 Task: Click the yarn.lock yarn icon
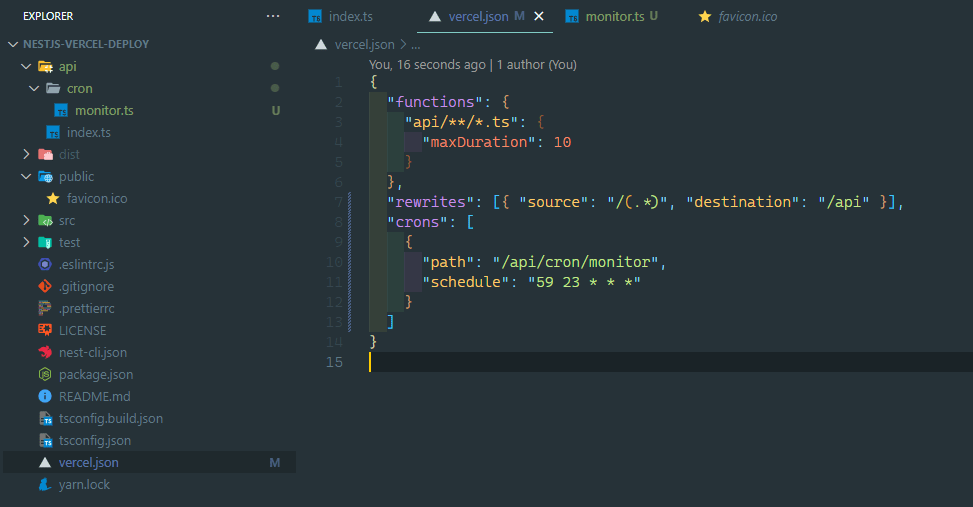(x=45, y=484)
